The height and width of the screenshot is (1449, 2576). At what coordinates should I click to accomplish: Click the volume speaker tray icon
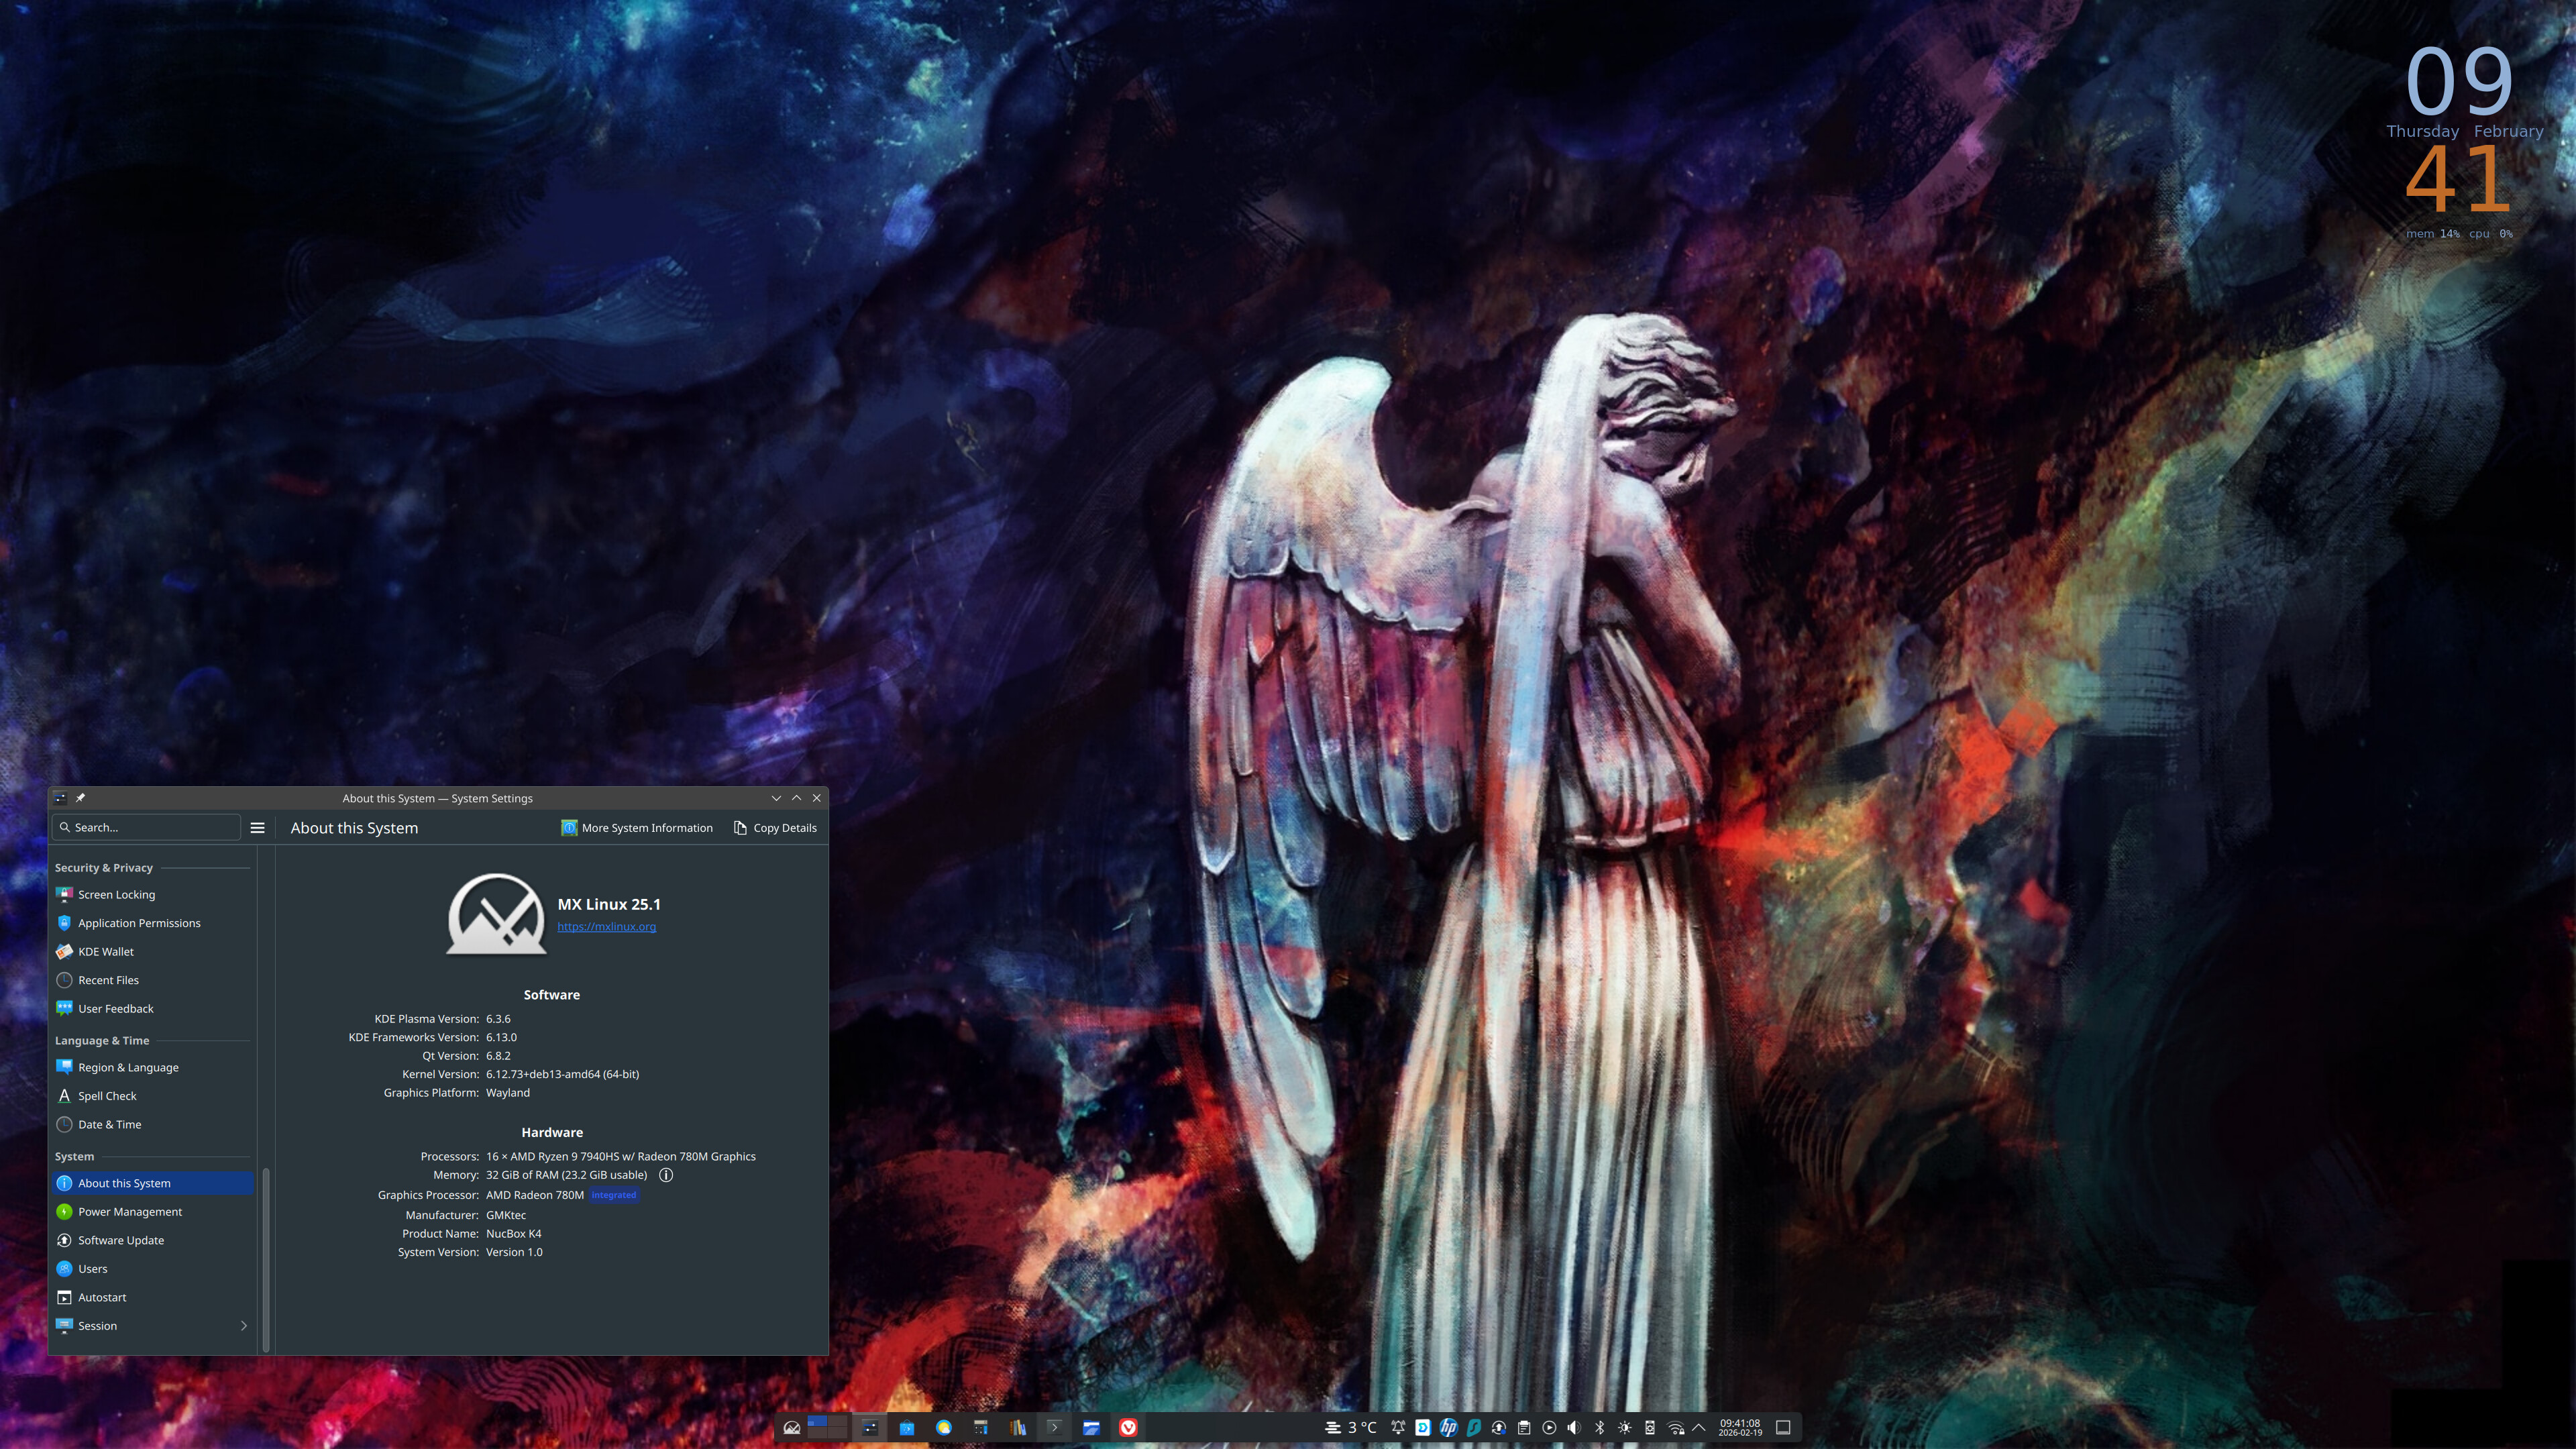click(1574, 1427)
